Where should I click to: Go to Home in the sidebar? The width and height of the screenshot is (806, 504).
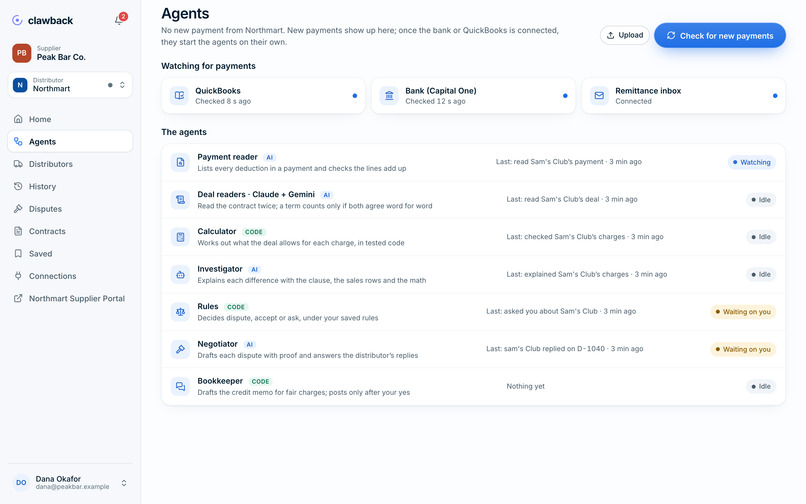coord(70,119)
